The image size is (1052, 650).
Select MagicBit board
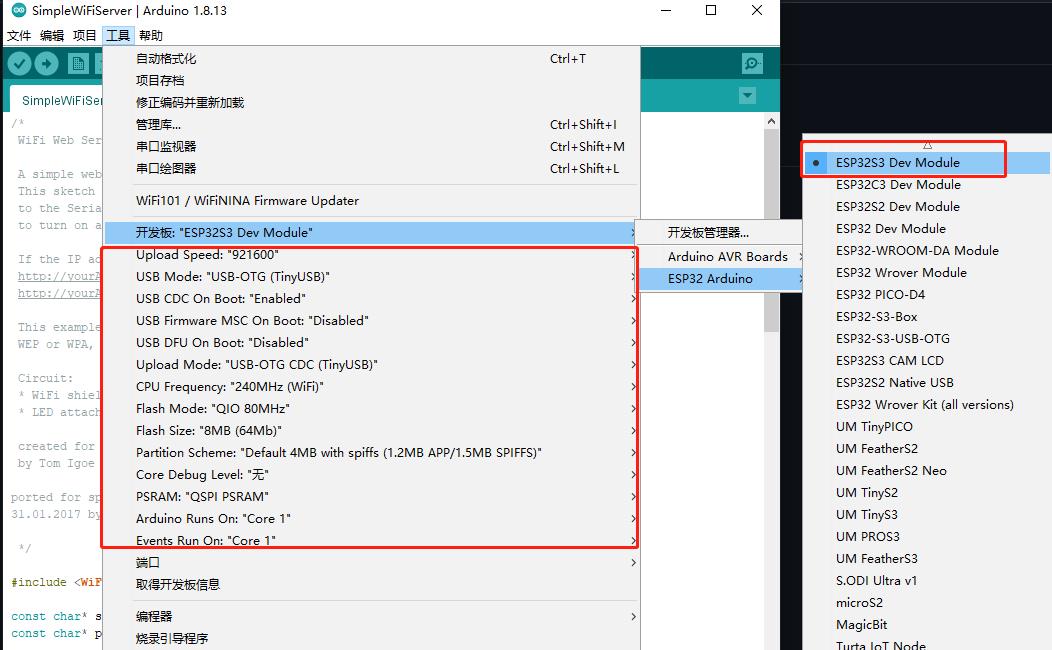pos(926,625)
